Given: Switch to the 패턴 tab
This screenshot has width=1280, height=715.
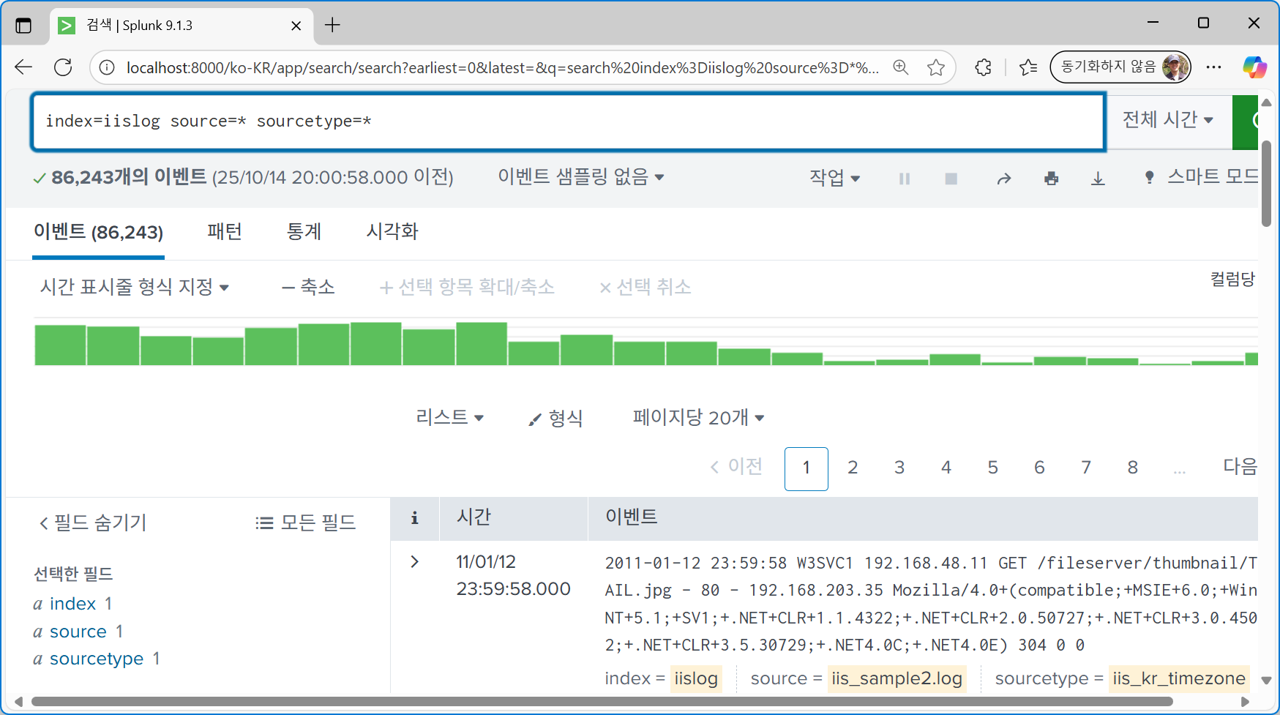Looking at the screenshot, I should pyautogui.click(x=224, y=231).
